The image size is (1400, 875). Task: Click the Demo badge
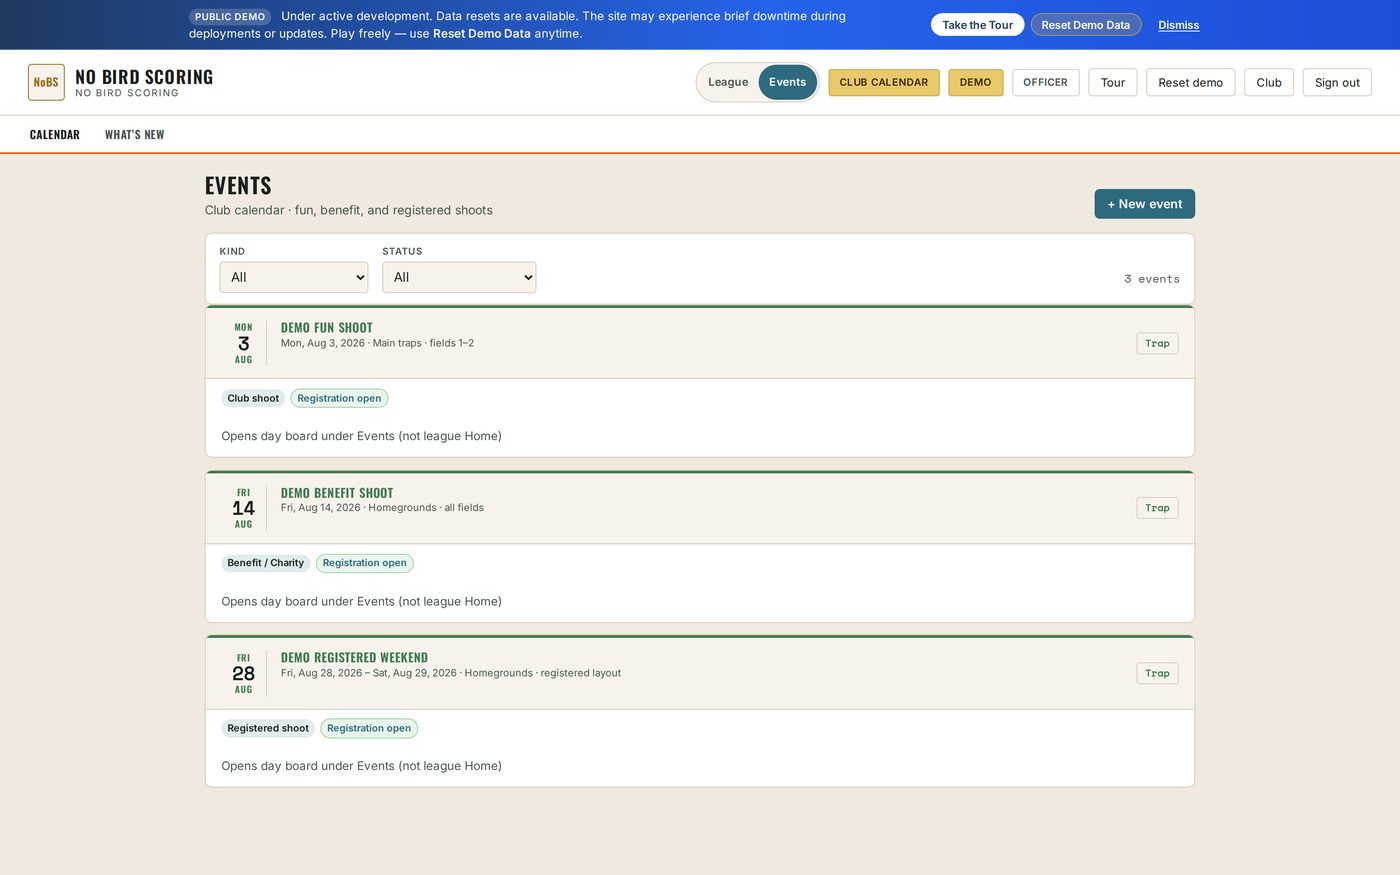pyautogui.click(x=975, y=82)
